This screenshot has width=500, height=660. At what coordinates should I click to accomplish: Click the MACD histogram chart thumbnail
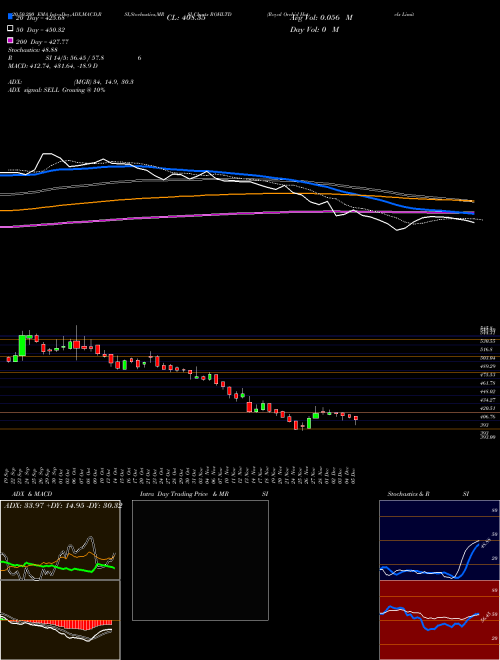coord(60,620)
